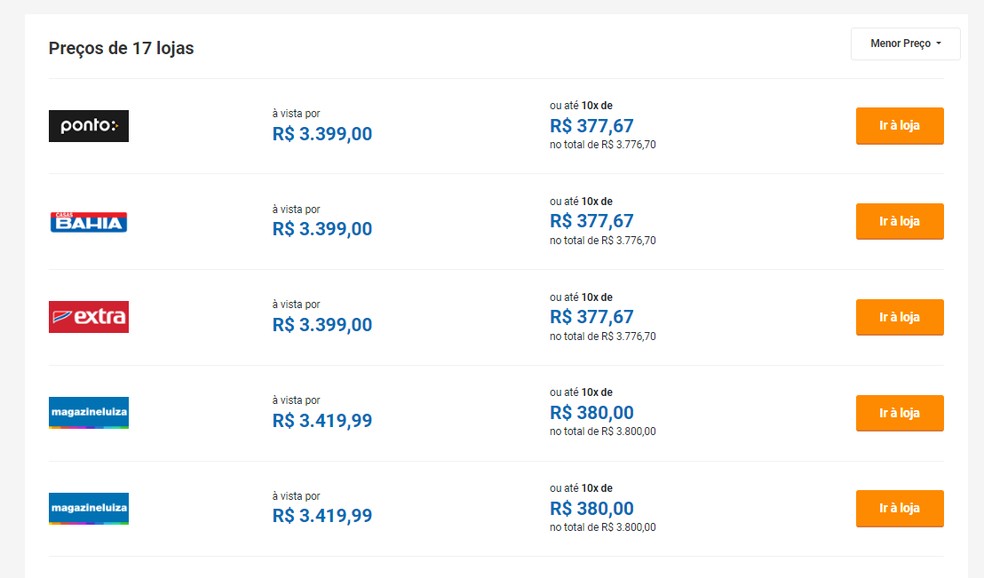The width and height of the screenshot is (984, 578).
Task: Open the Extra store logo
Action: pyautogui.click(x=88, y=317)
